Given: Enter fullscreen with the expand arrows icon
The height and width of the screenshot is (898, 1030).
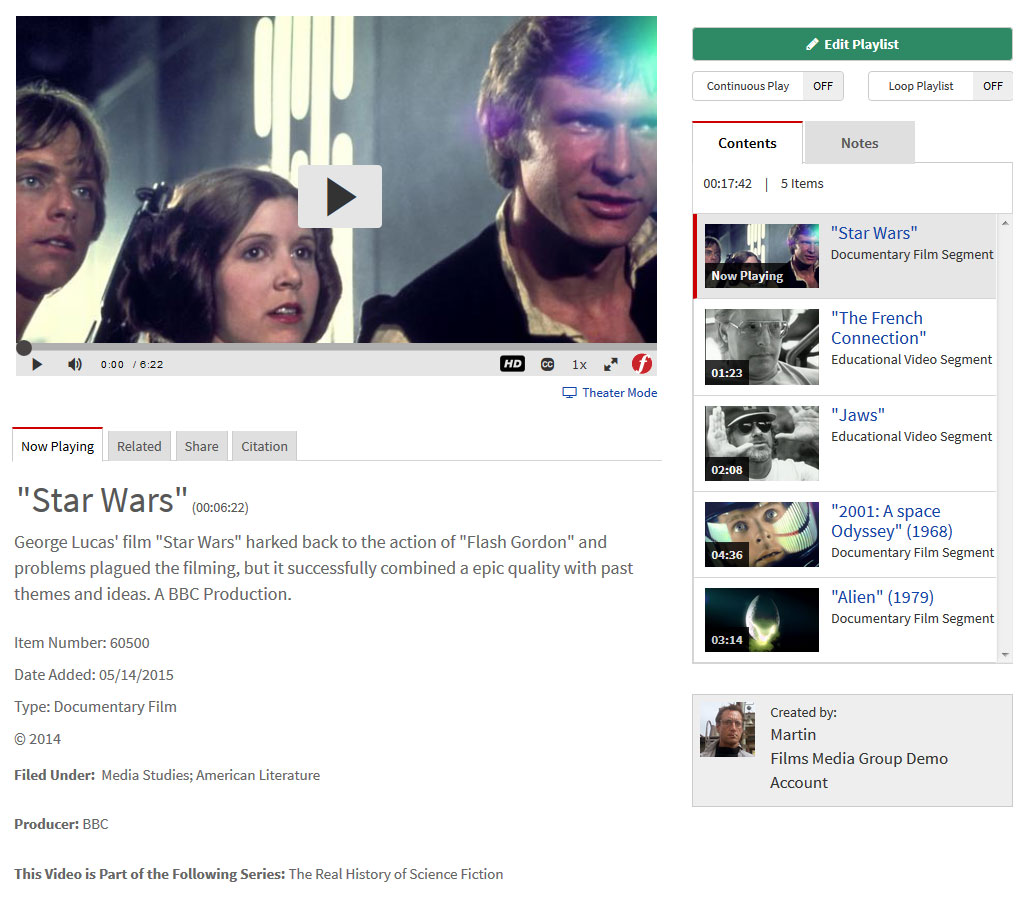Looking at the screenshot, I should [x=611, y=364].
